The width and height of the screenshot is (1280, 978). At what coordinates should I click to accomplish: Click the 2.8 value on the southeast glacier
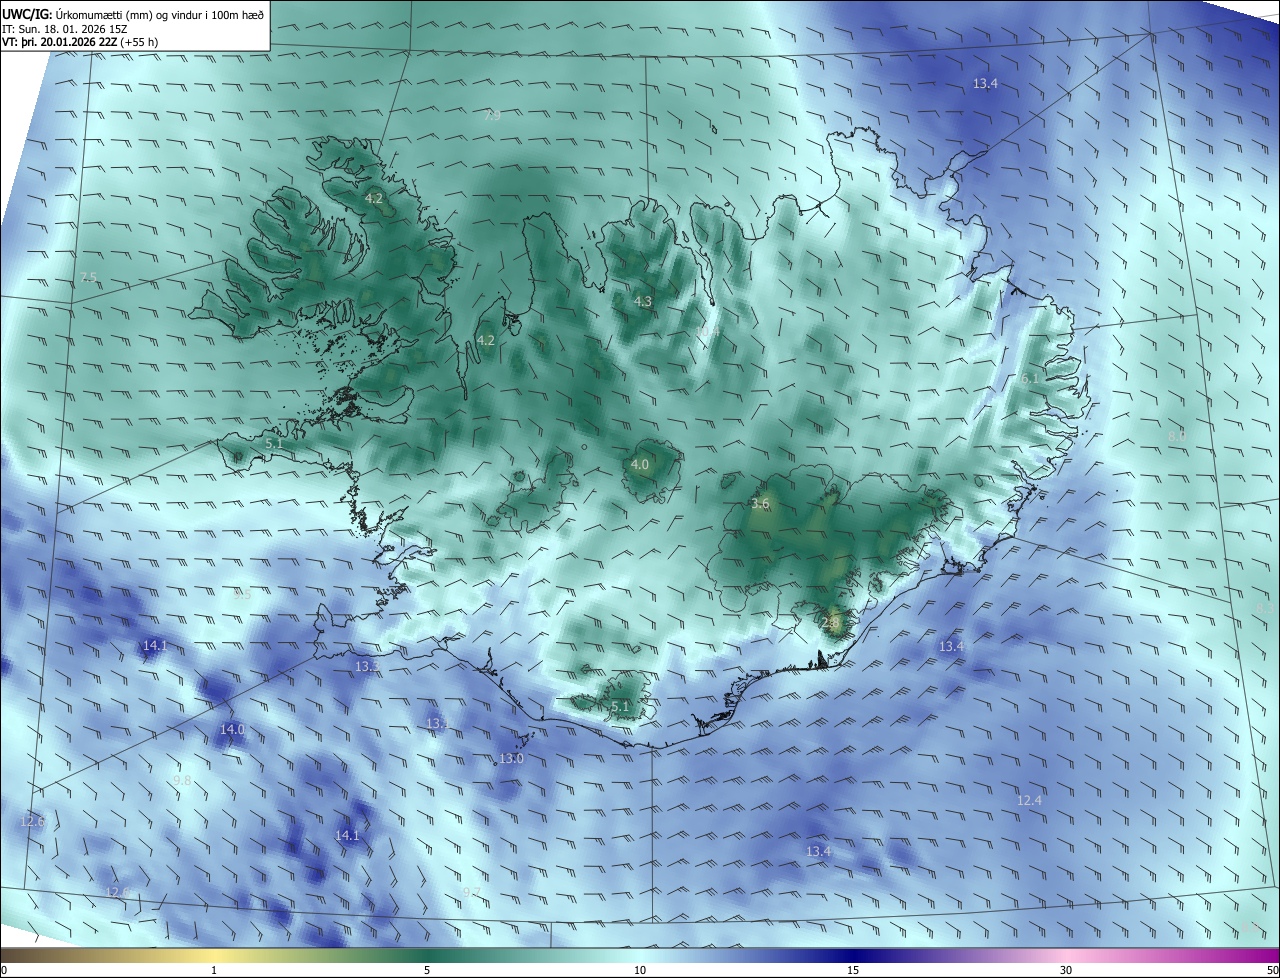[830, 622]
